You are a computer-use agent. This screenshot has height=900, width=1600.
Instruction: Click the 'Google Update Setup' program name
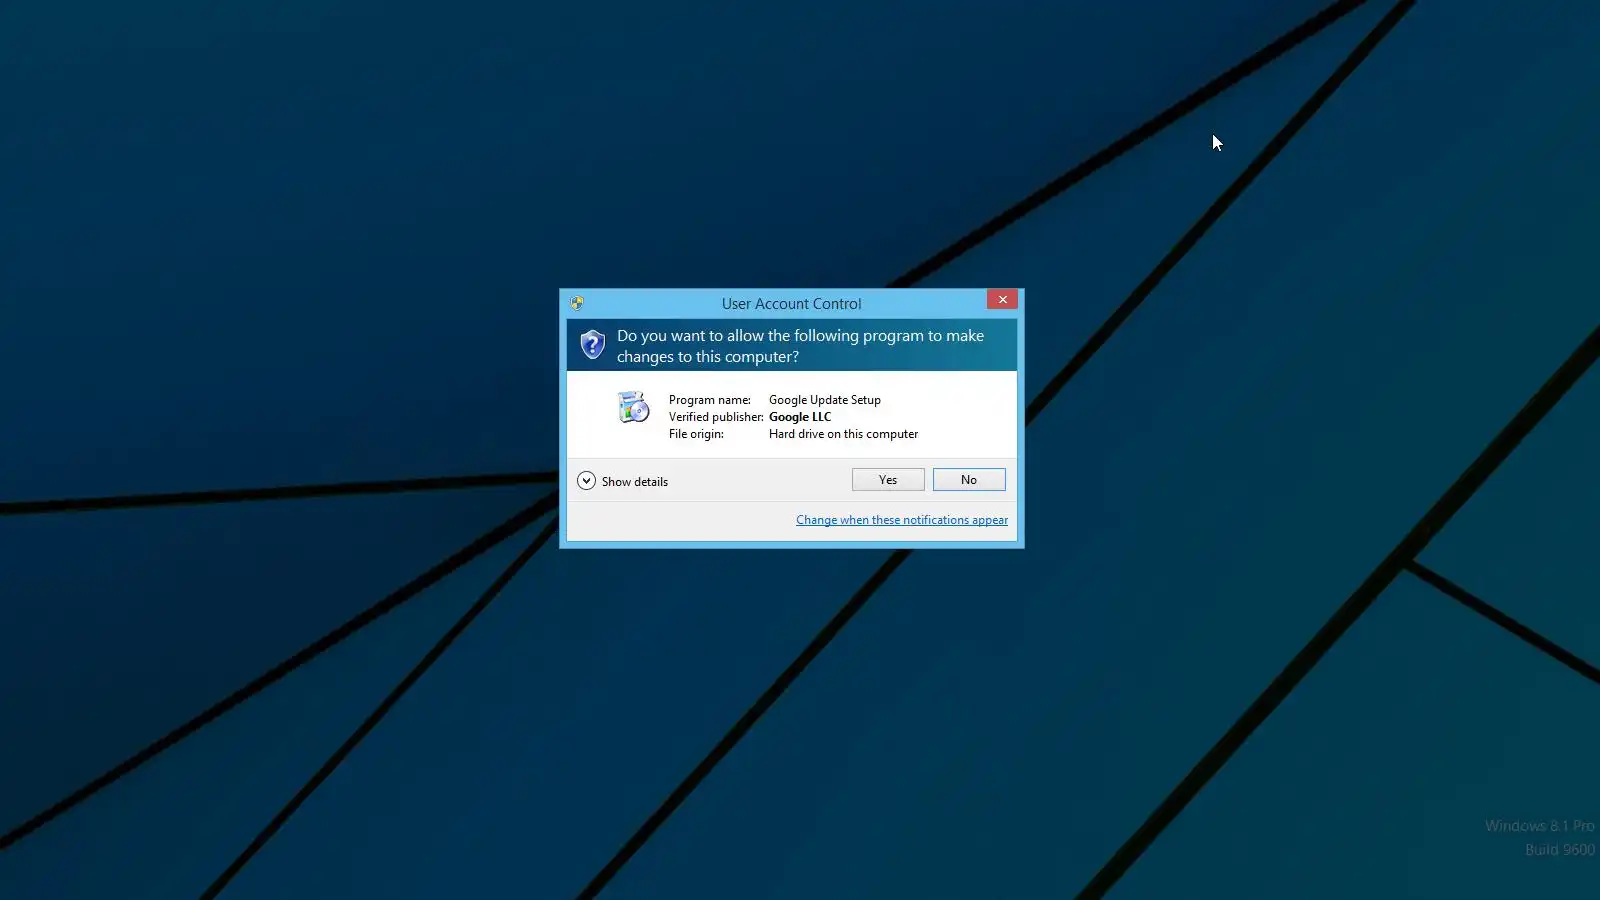(x=825, y=400)
